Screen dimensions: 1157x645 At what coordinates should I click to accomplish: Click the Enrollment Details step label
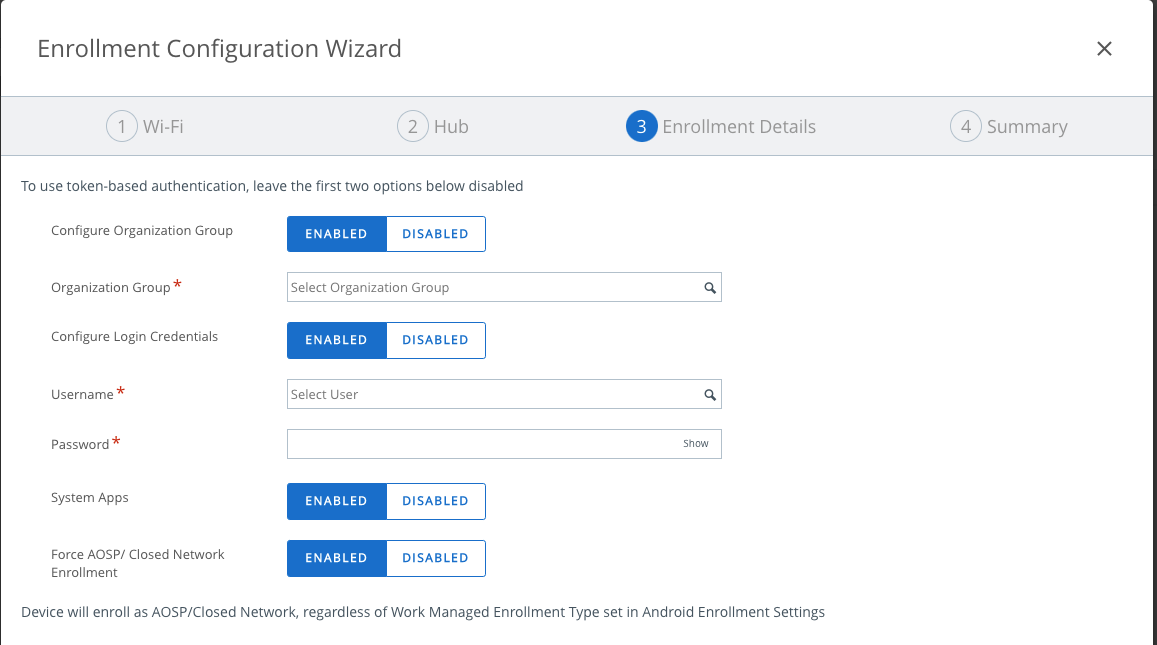coord(739,126)
